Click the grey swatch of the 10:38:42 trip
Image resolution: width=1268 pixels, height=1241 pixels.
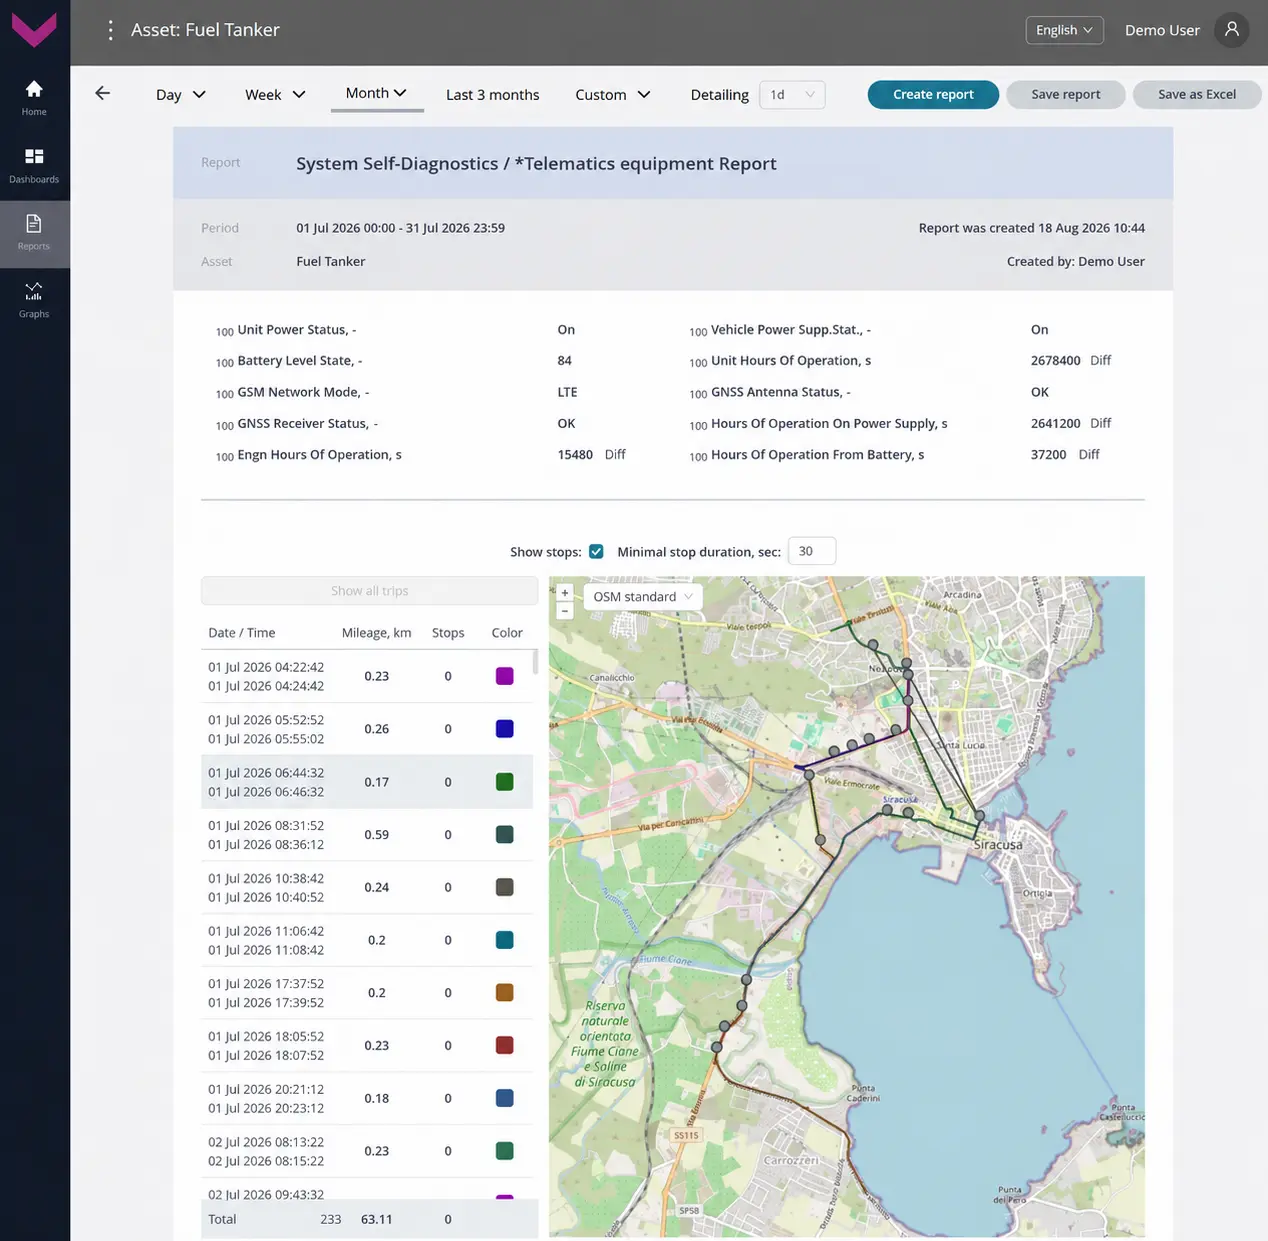pos(505,887)
